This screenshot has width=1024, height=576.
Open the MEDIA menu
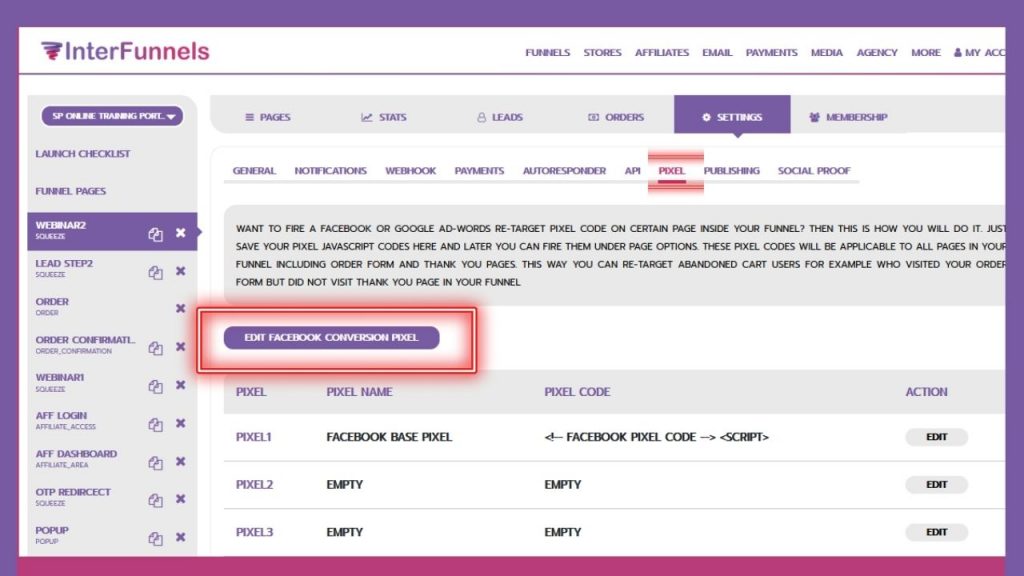pos(827,52)
